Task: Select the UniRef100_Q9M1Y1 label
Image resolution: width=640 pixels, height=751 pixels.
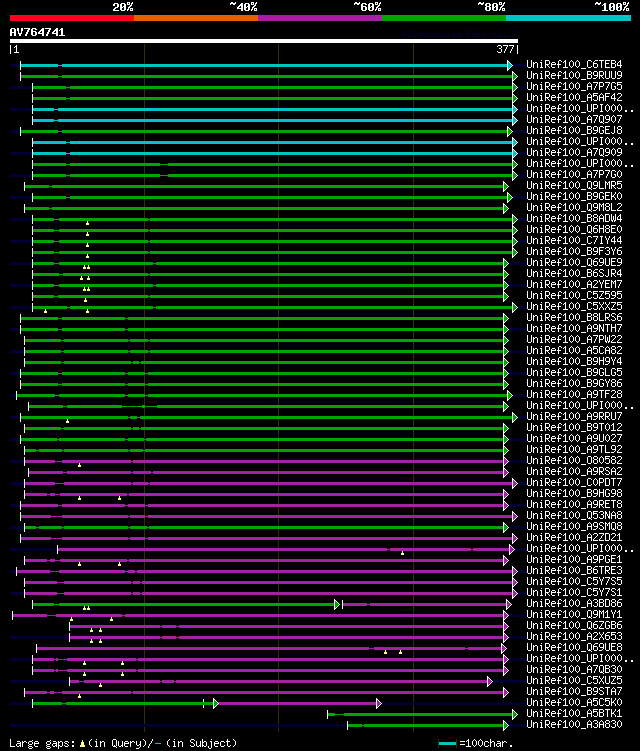Action: pos(574,615)
